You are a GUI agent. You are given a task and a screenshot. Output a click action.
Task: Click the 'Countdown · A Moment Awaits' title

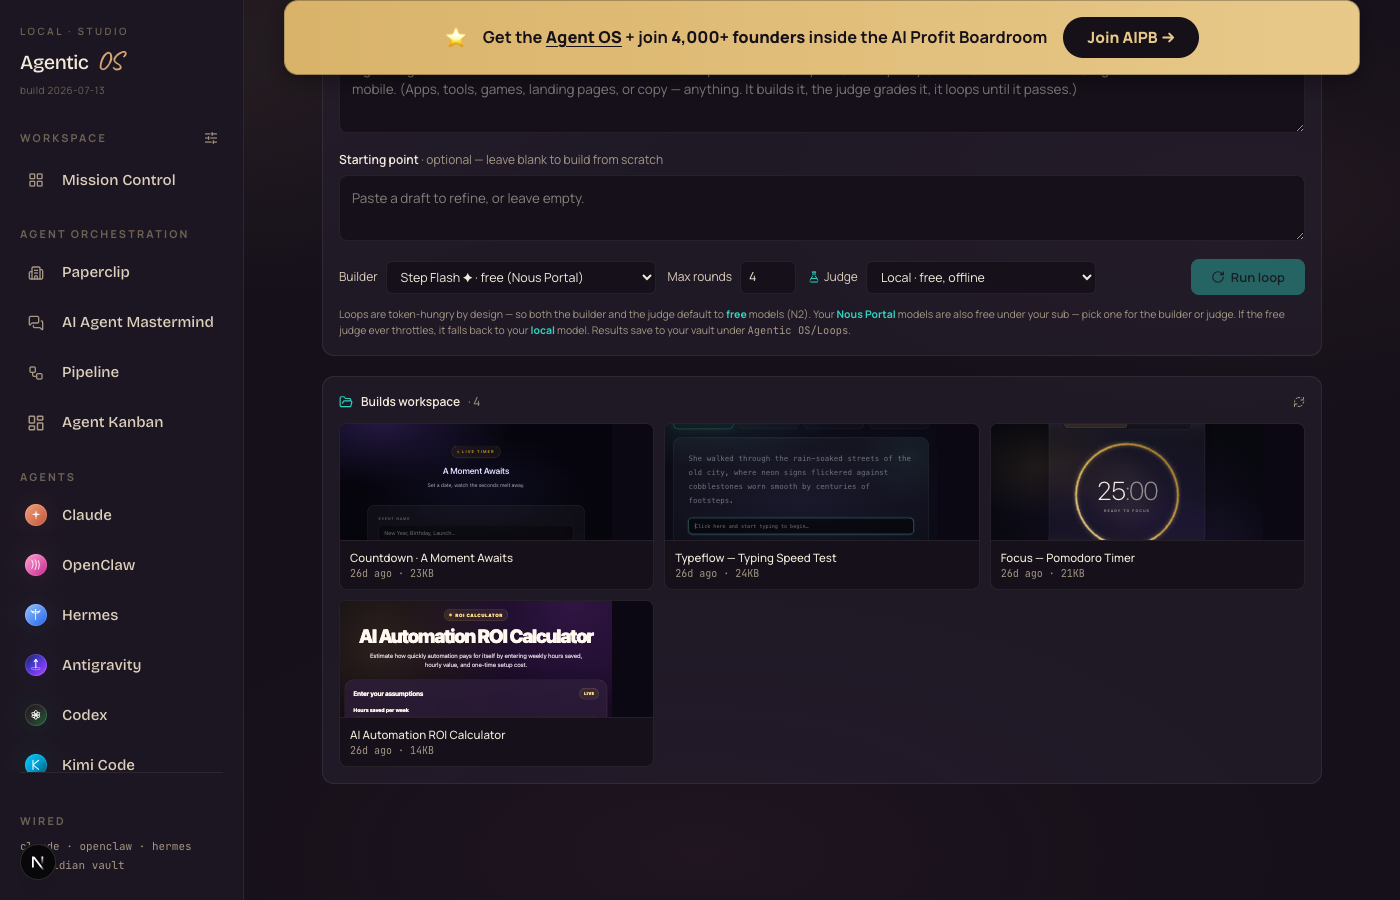coord(431,558)
